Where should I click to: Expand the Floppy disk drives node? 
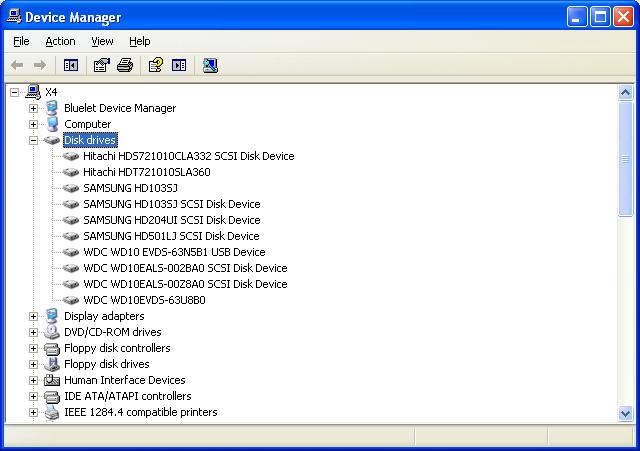(33, 364)
